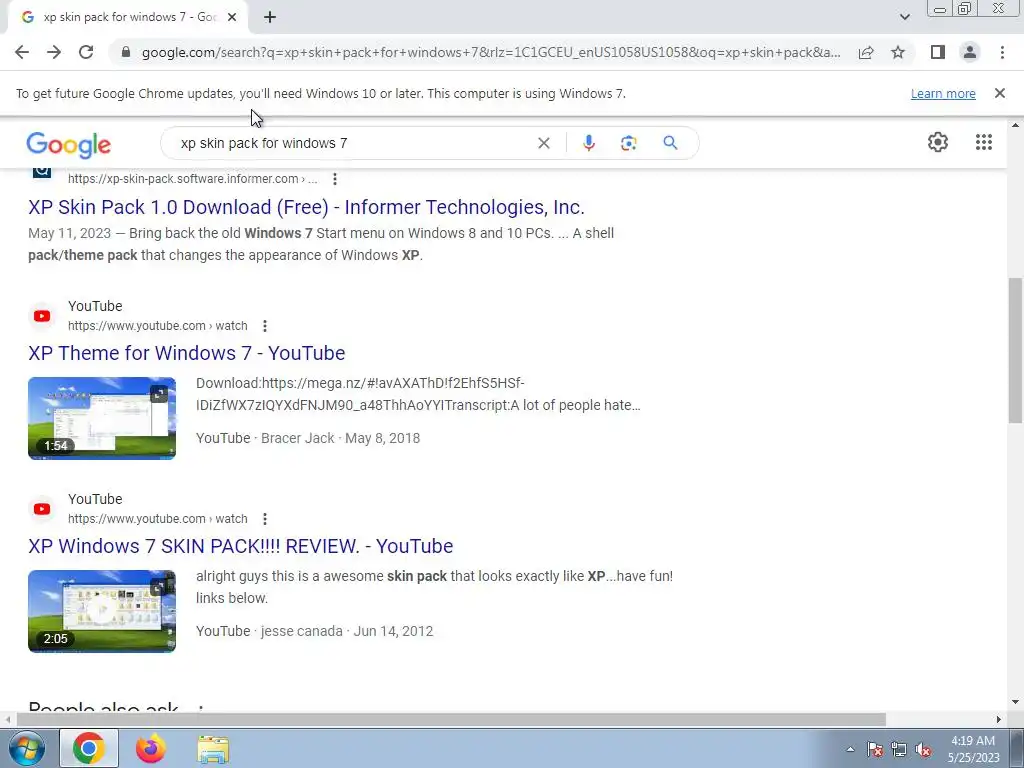Go back to the previous page

[22, 52]
